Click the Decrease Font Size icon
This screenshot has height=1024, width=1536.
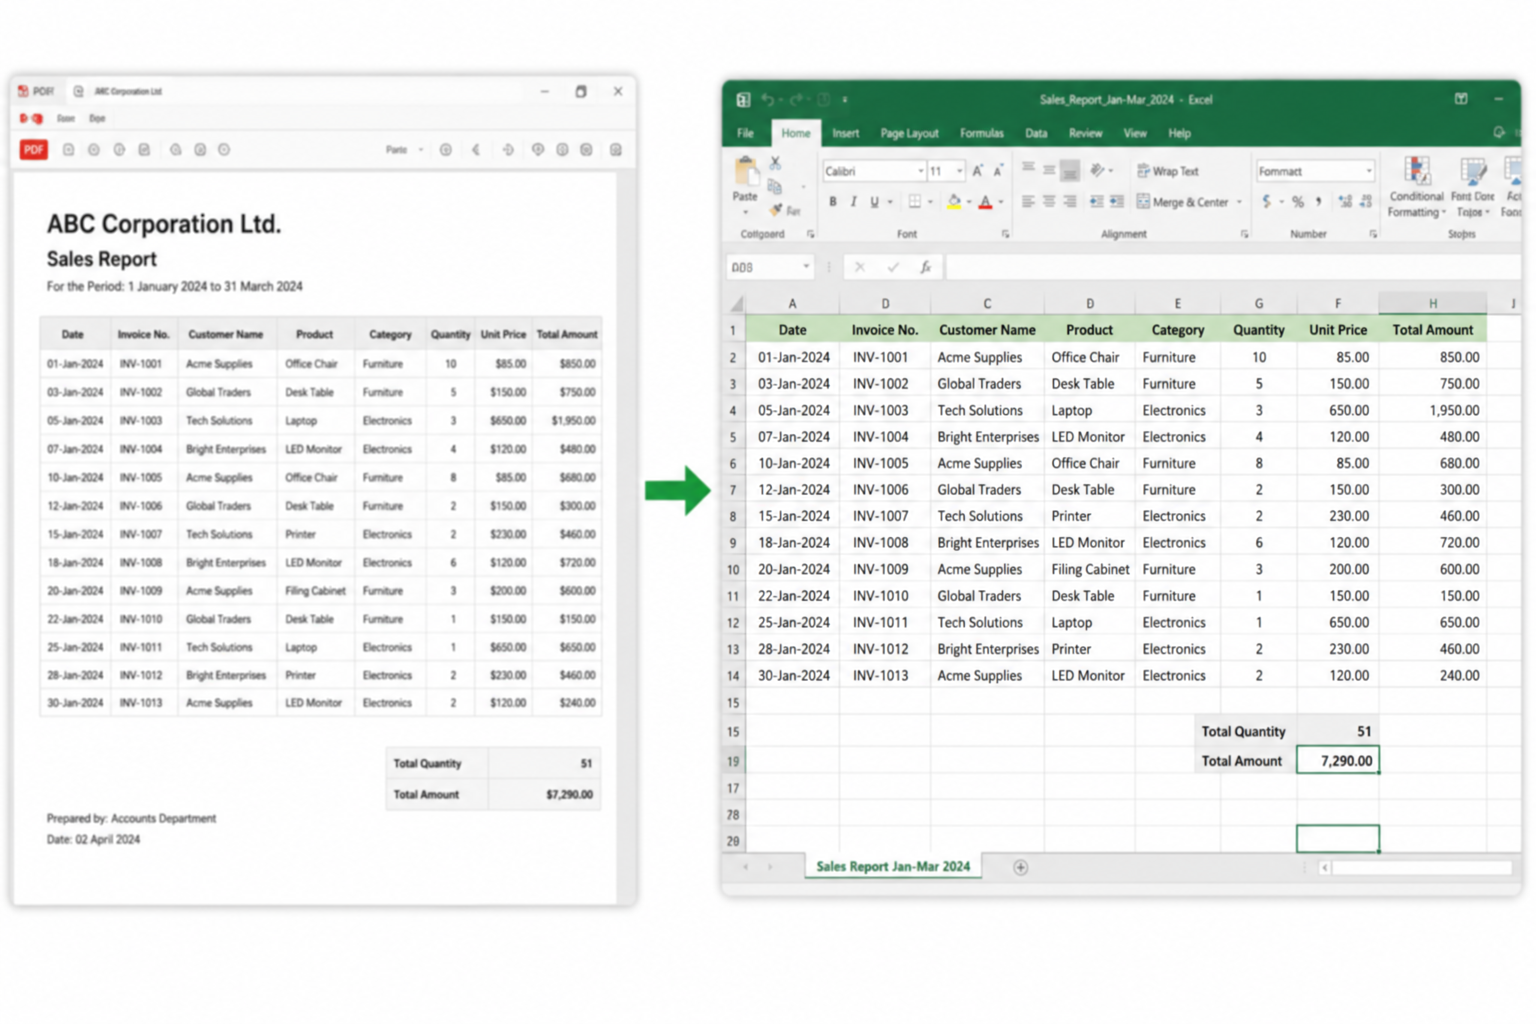998,171
